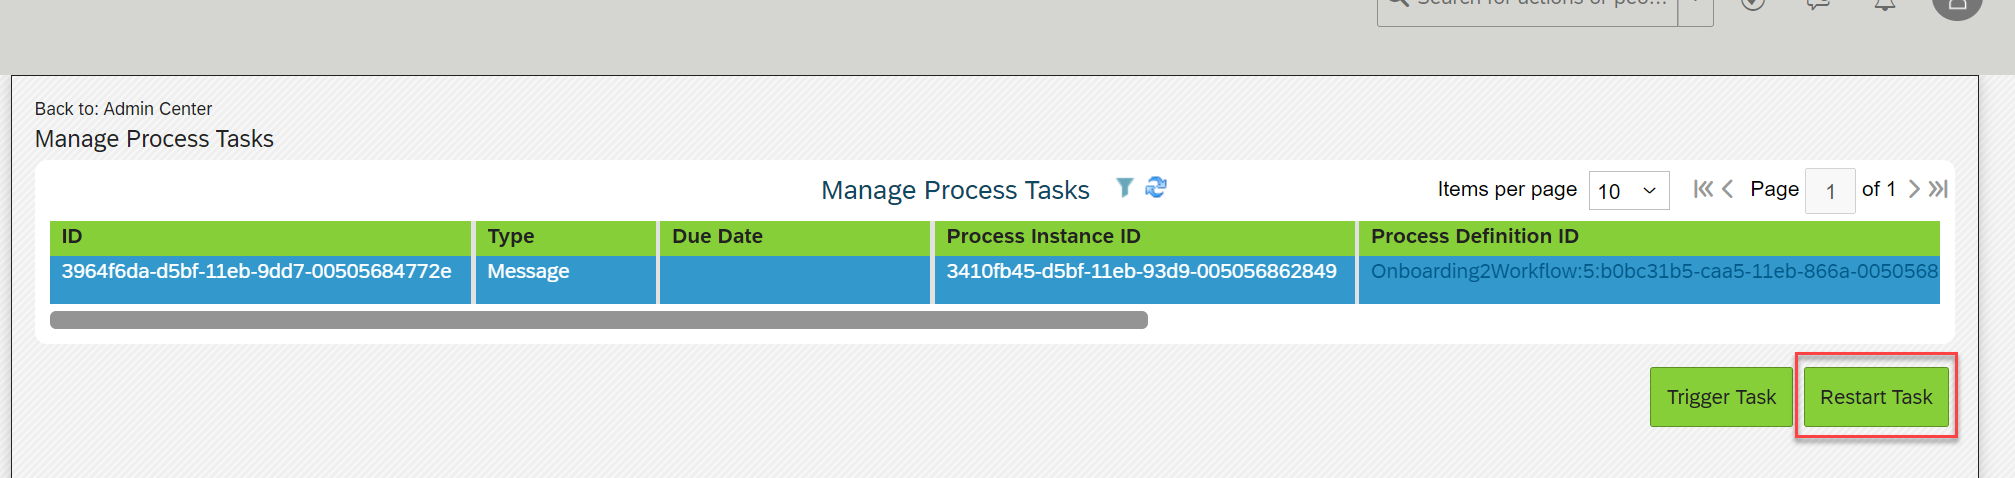Select the task row with ID 3964f6da
This screenshot has width=2015, height=478.
995,279
